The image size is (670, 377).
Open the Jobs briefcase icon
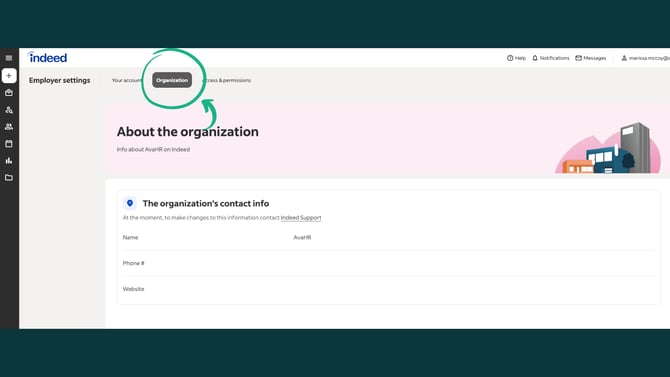pos(9,92)
